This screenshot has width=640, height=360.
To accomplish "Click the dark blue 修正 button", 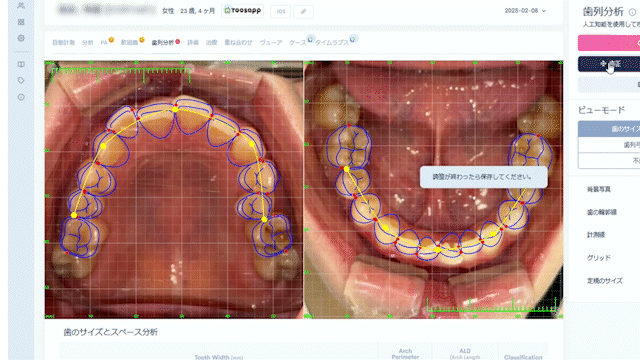I will [x=609, y=64].
